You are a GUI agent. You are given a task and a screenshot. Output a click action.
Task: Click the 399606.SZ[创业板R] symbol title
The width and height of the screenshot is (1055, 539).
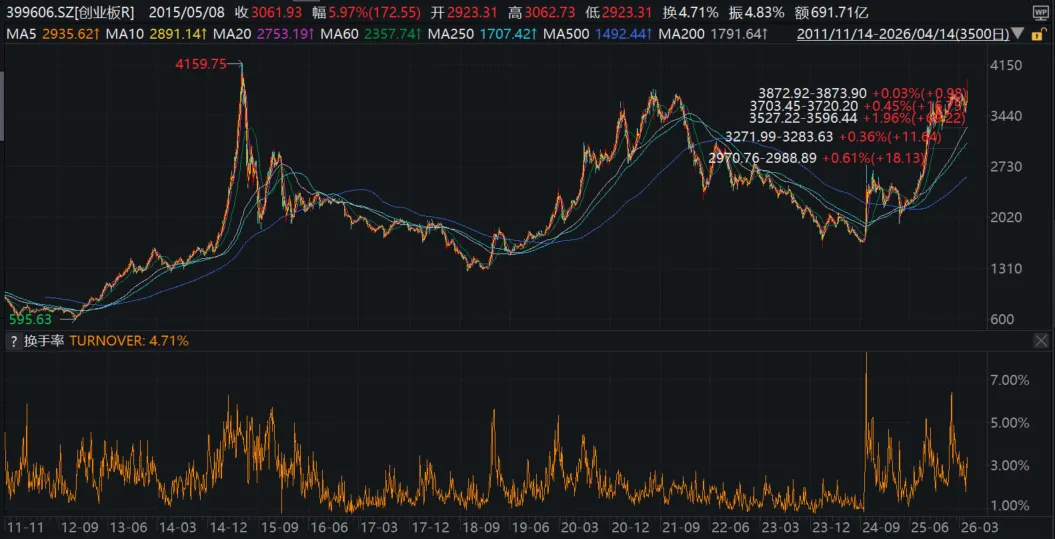(70, 12)
